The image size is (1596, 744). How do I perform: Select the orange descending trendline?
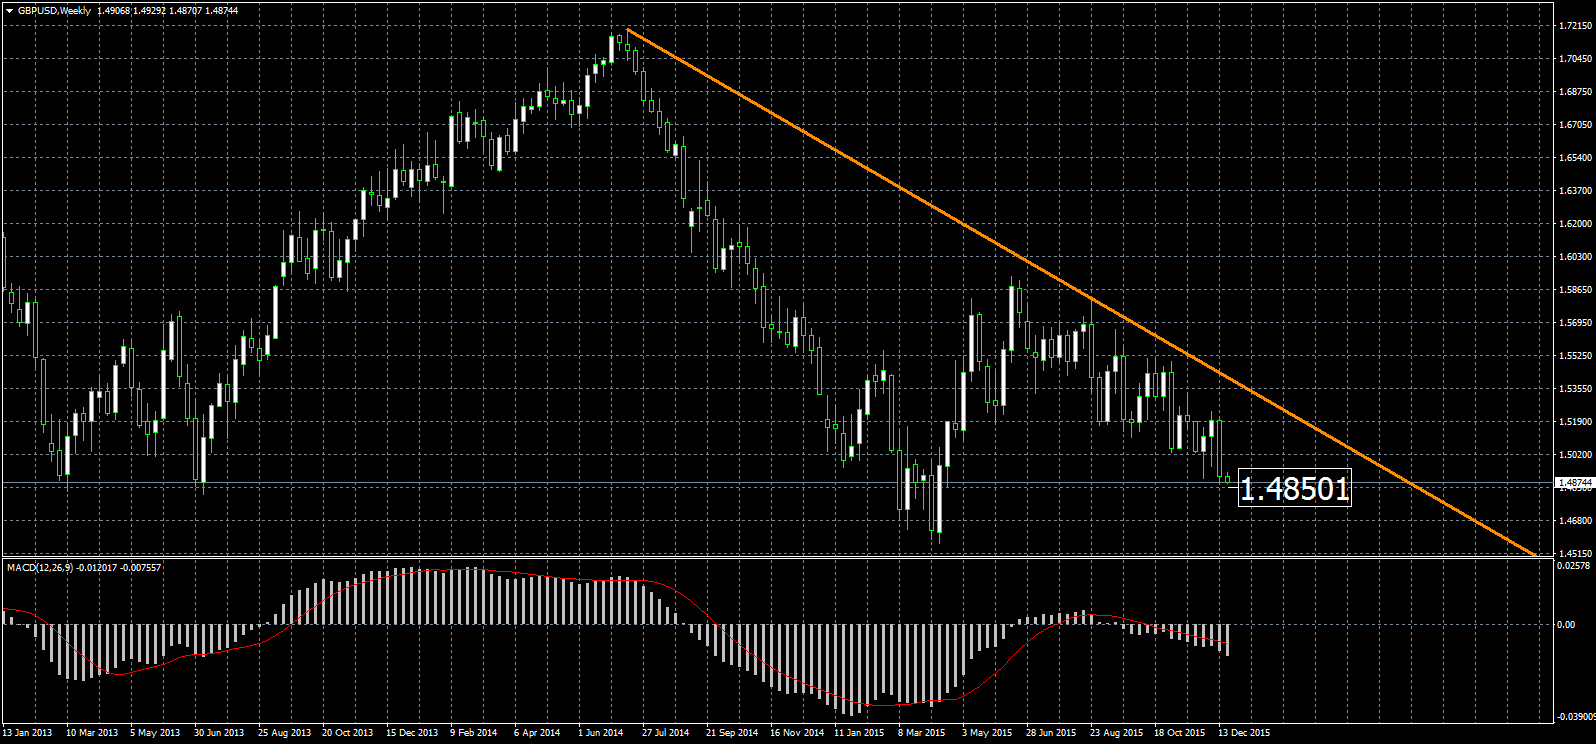click(1000, 247)
